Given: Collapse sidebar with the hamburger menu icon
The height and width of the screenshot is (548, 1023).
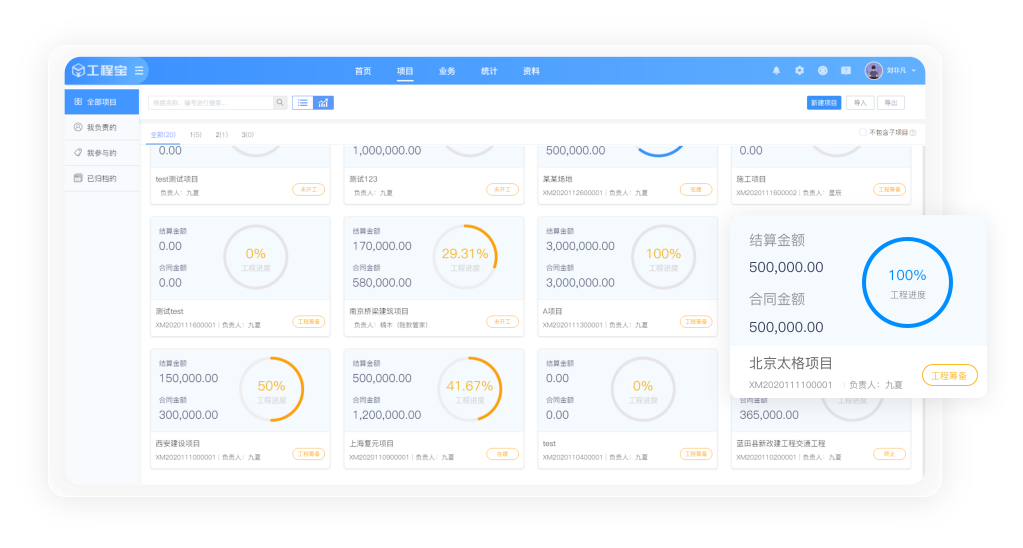Looking at the screenshot, I should (139, 71).
